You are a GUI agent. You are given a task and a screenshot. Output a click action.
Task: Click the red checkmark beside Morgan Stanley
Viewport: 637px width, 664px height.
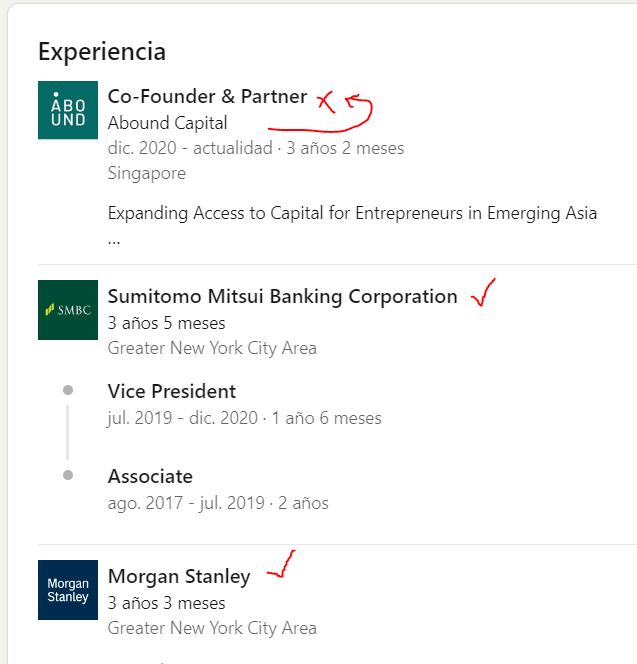point(280,567)
